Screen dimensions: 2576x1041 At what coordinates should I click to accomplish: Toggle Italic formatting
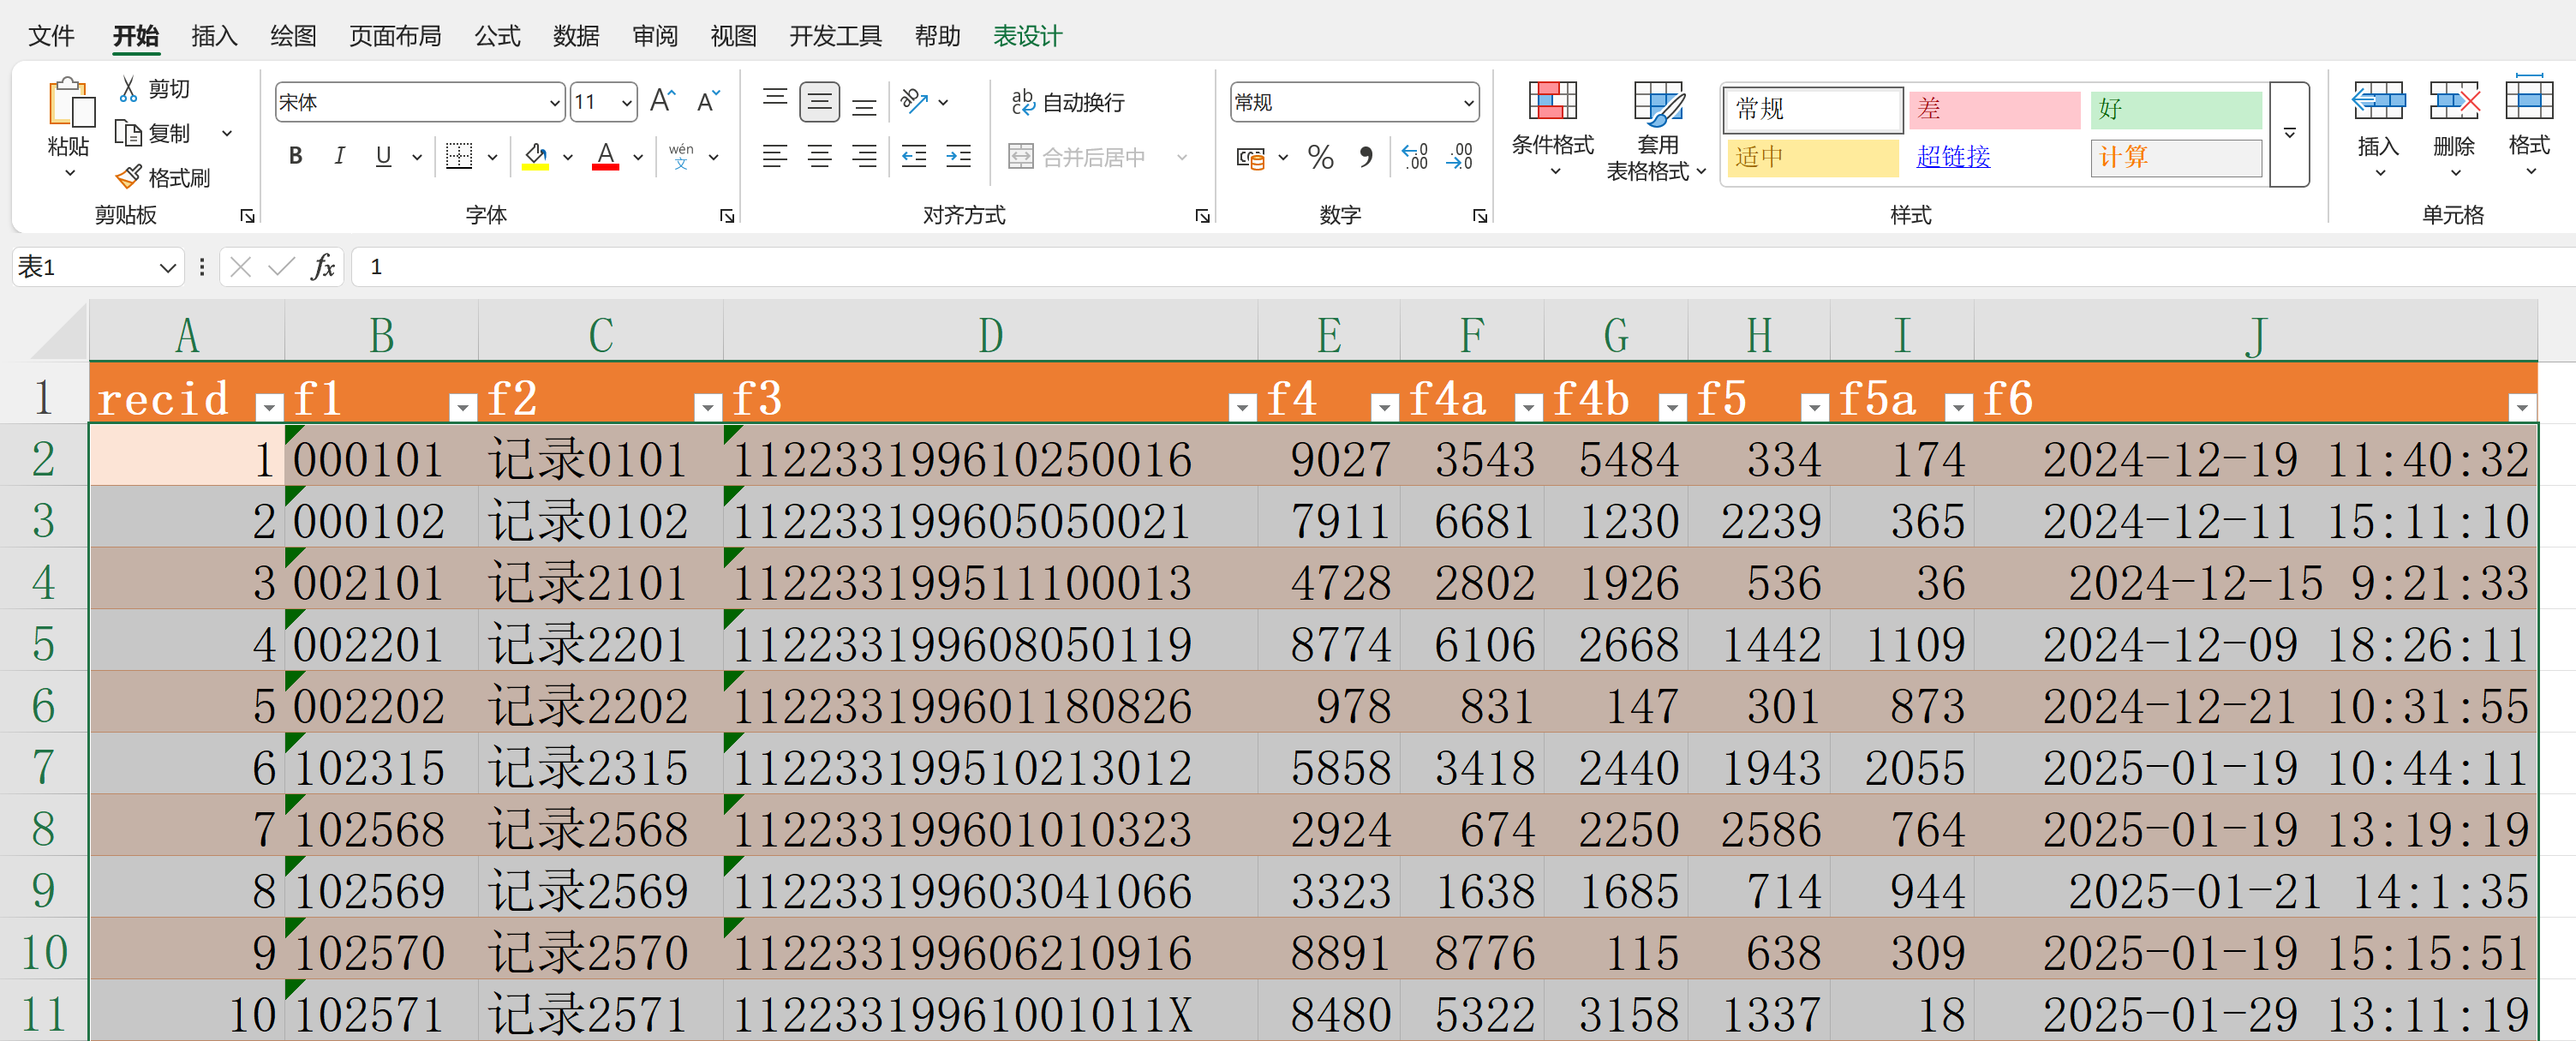pyautogui.click(x=340, y=156)
